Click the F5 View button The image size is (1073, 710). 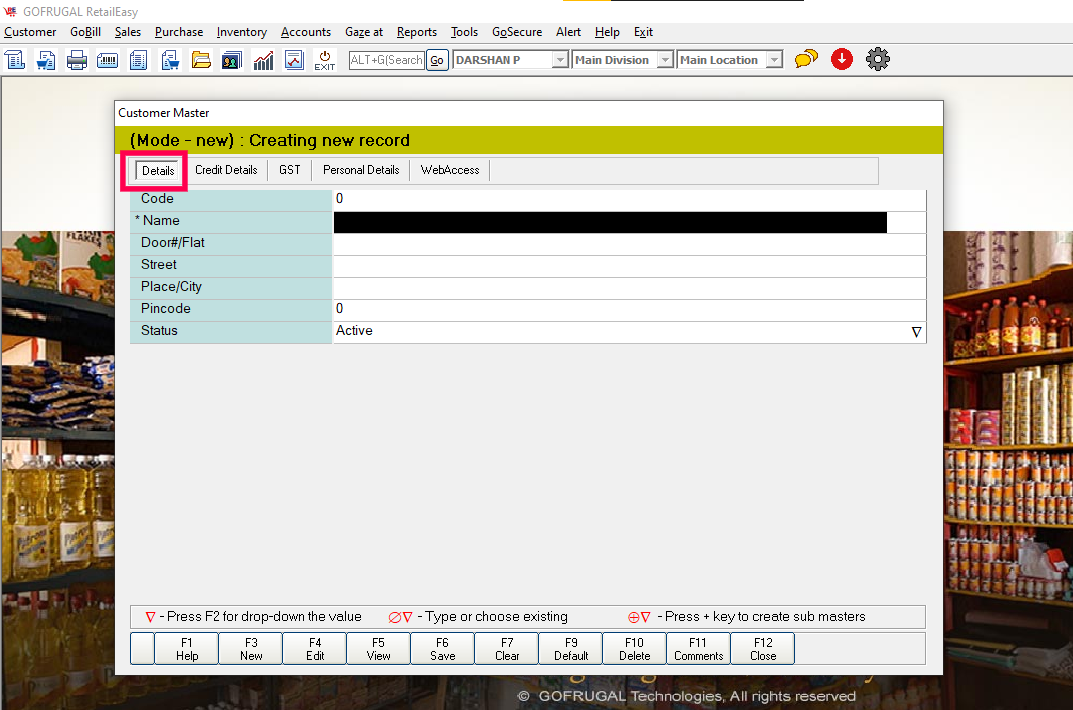[378, 648]
